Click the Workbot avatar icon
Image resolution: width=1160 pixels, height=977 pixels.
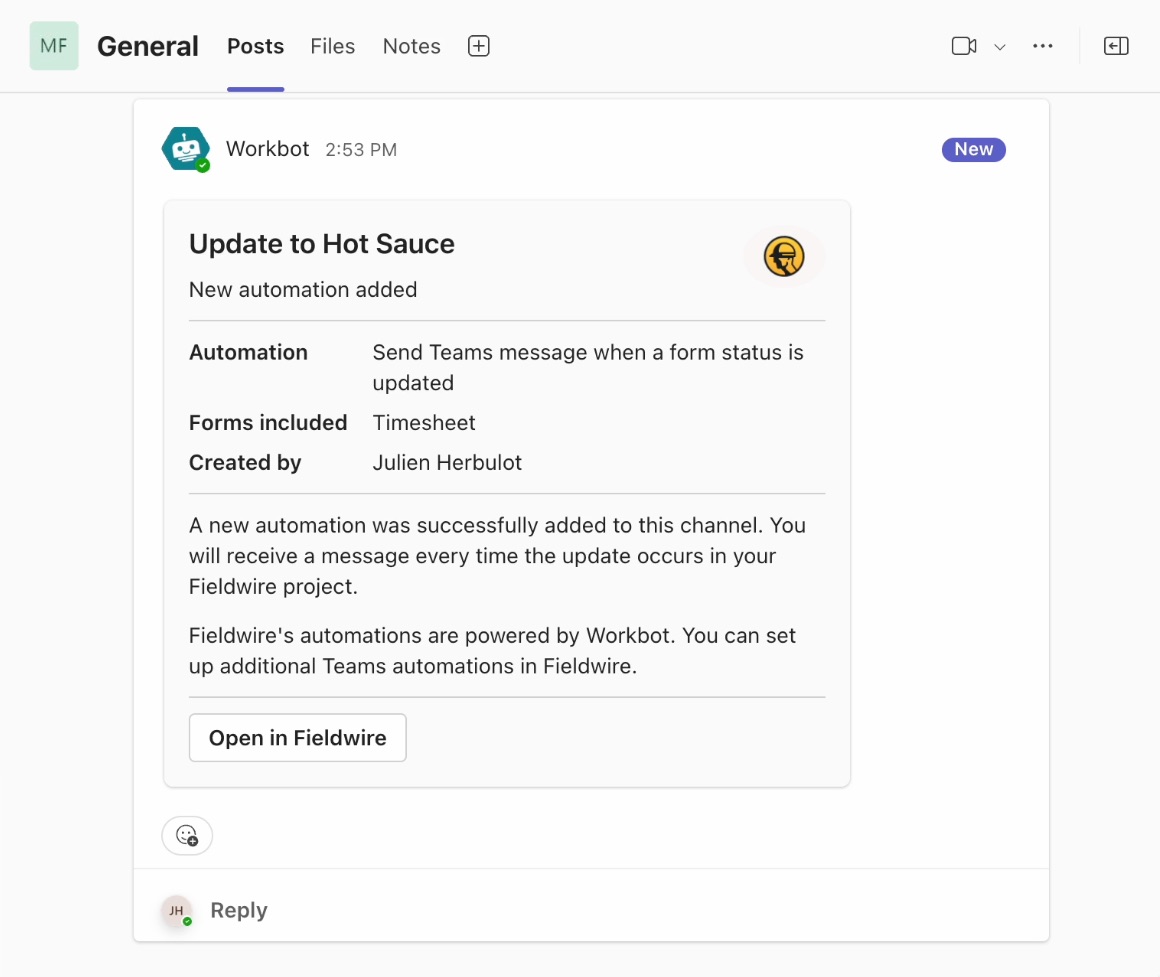point(186,149)
